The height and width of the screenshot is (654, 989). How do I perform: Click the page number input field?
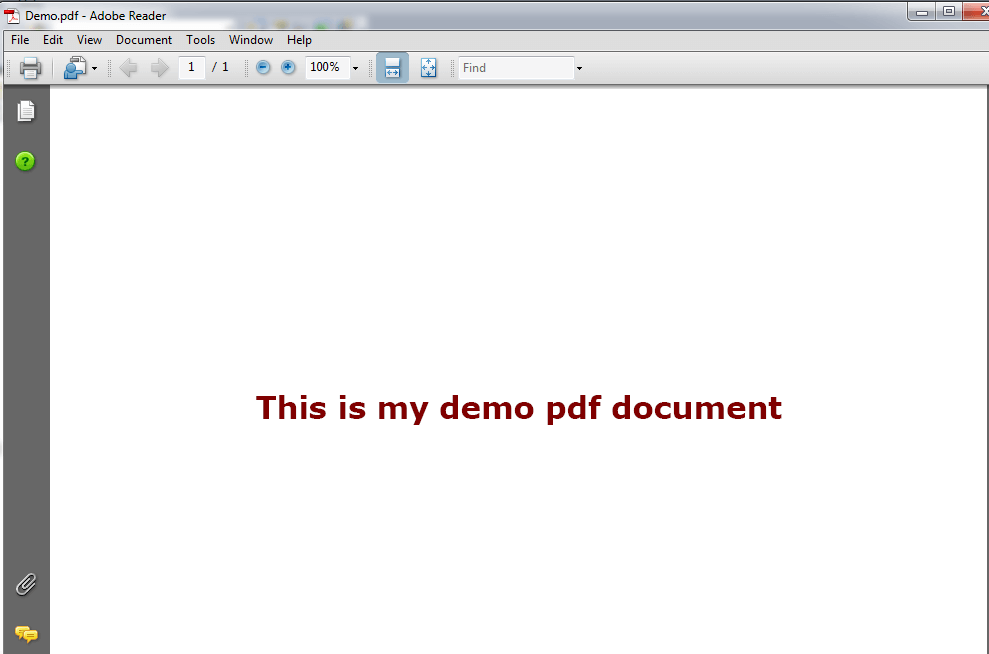(x=191, y=68)
